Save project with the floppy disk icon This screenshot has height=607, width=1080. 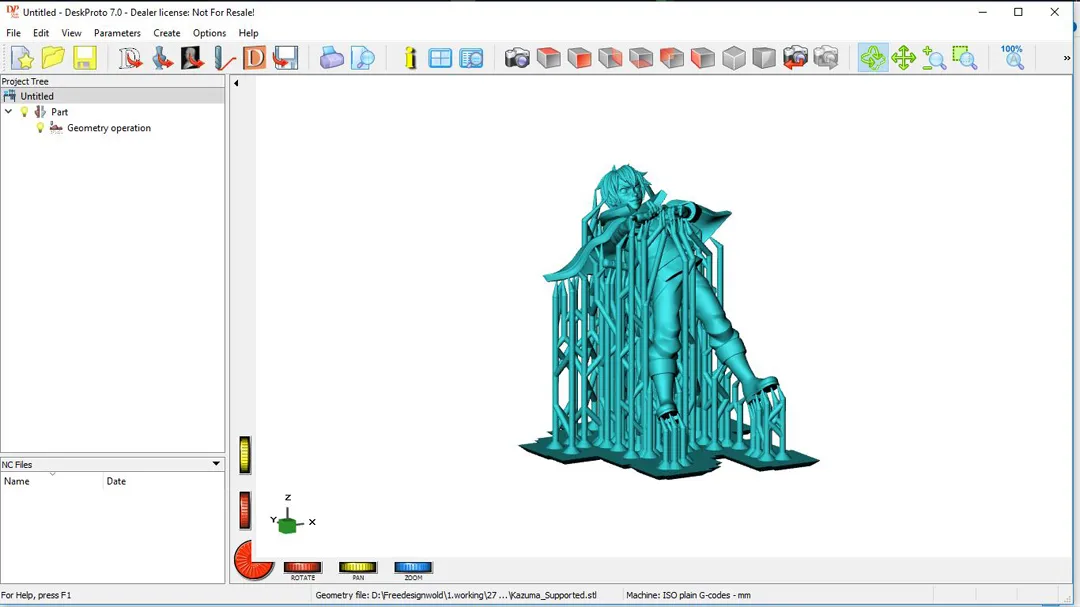84,59
